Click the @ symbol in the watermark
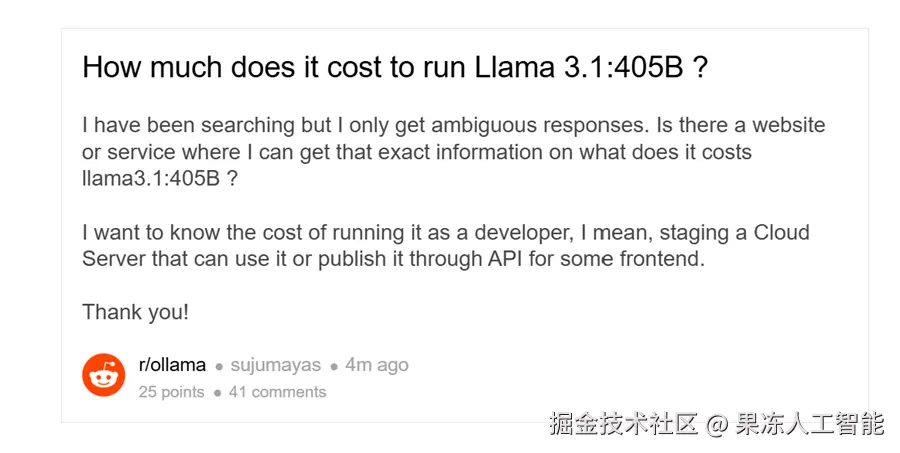 716,425
